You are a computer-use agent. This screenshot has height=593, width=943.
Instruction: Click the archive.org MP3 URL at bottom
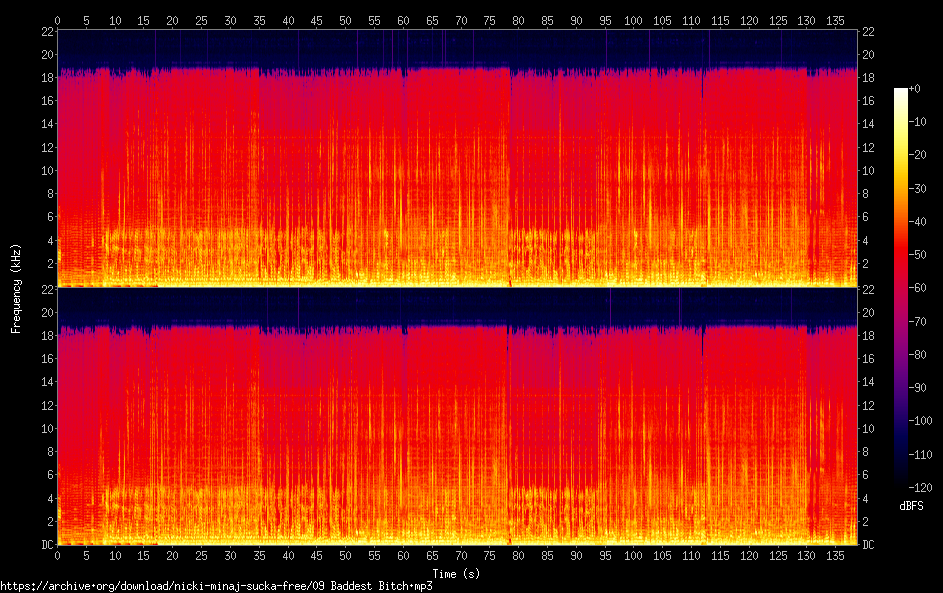tap(216, 586)
